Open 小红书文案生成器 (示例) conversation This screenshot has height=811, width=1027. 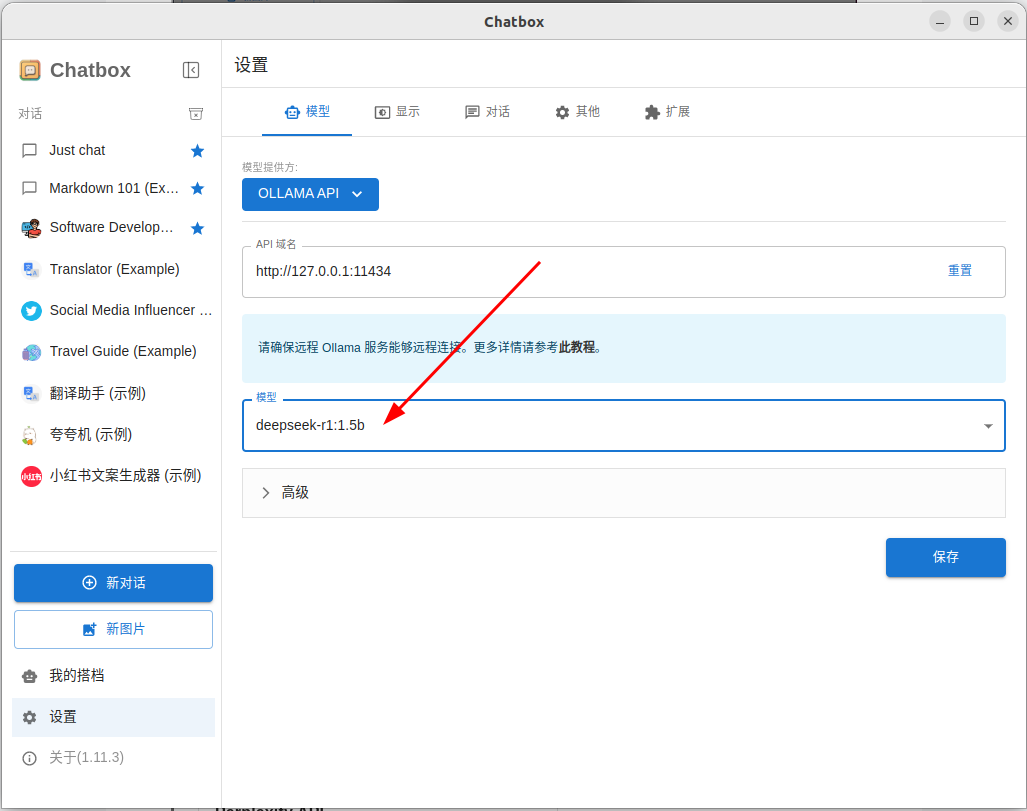tap(113, 476)
